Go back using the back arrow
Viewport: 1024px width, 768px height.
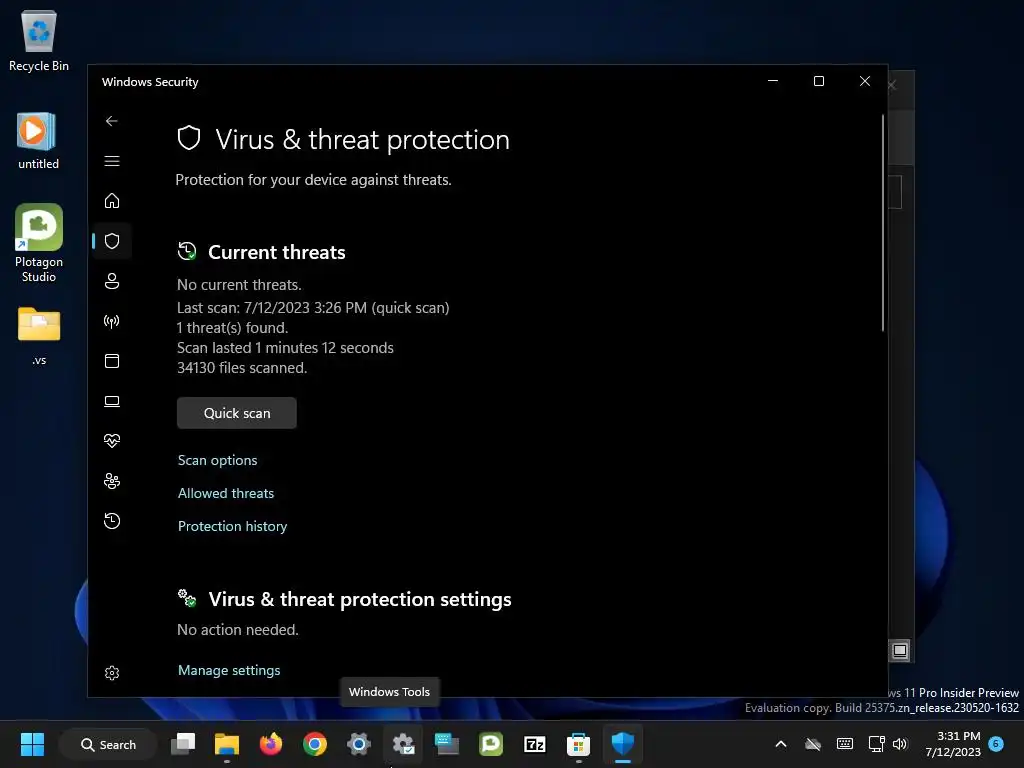tap(112, 121)
